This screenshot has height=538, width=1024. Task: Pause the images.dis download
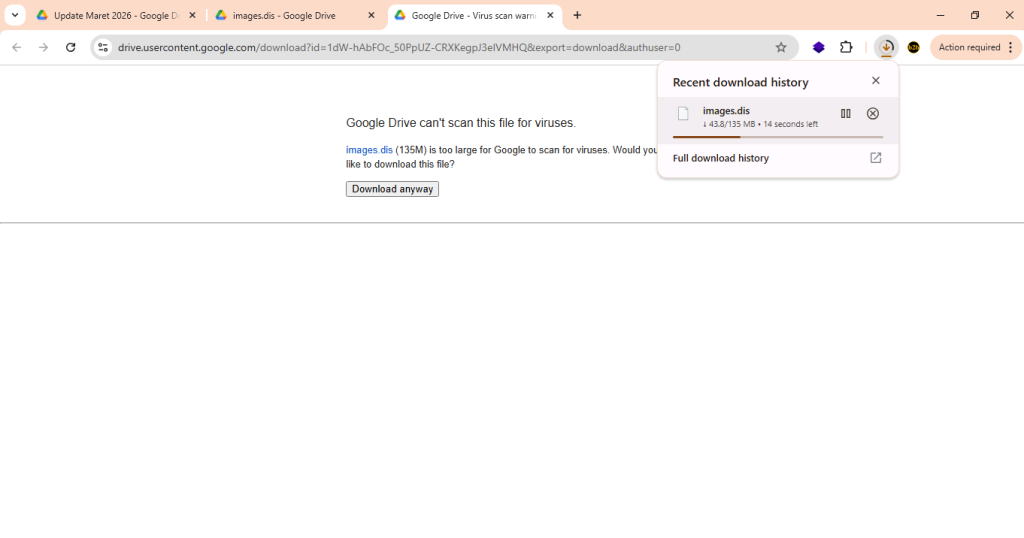[845, 114]
